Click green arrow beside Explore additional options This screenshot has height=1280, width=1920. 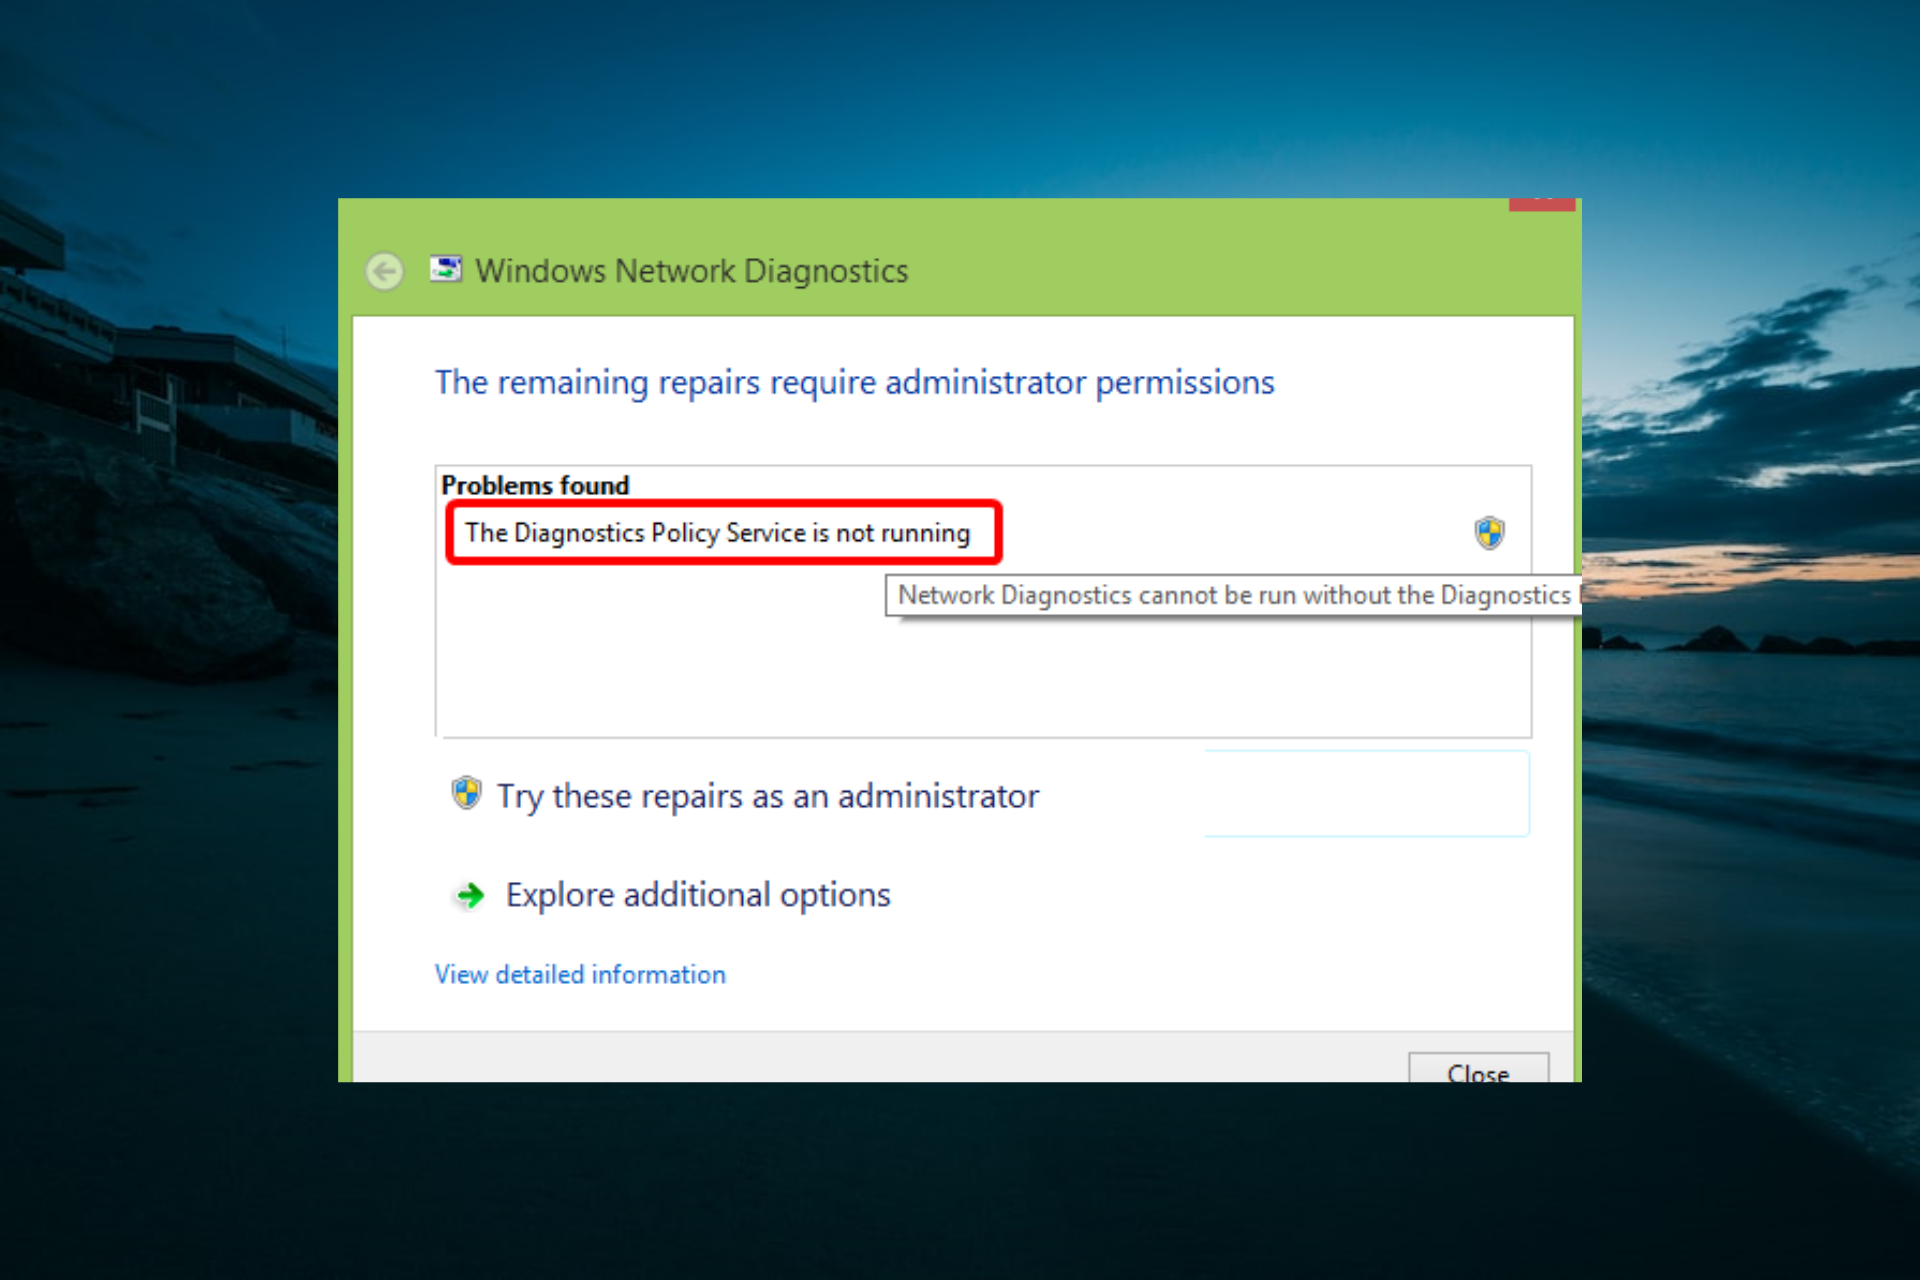click(x=469, y=895)
